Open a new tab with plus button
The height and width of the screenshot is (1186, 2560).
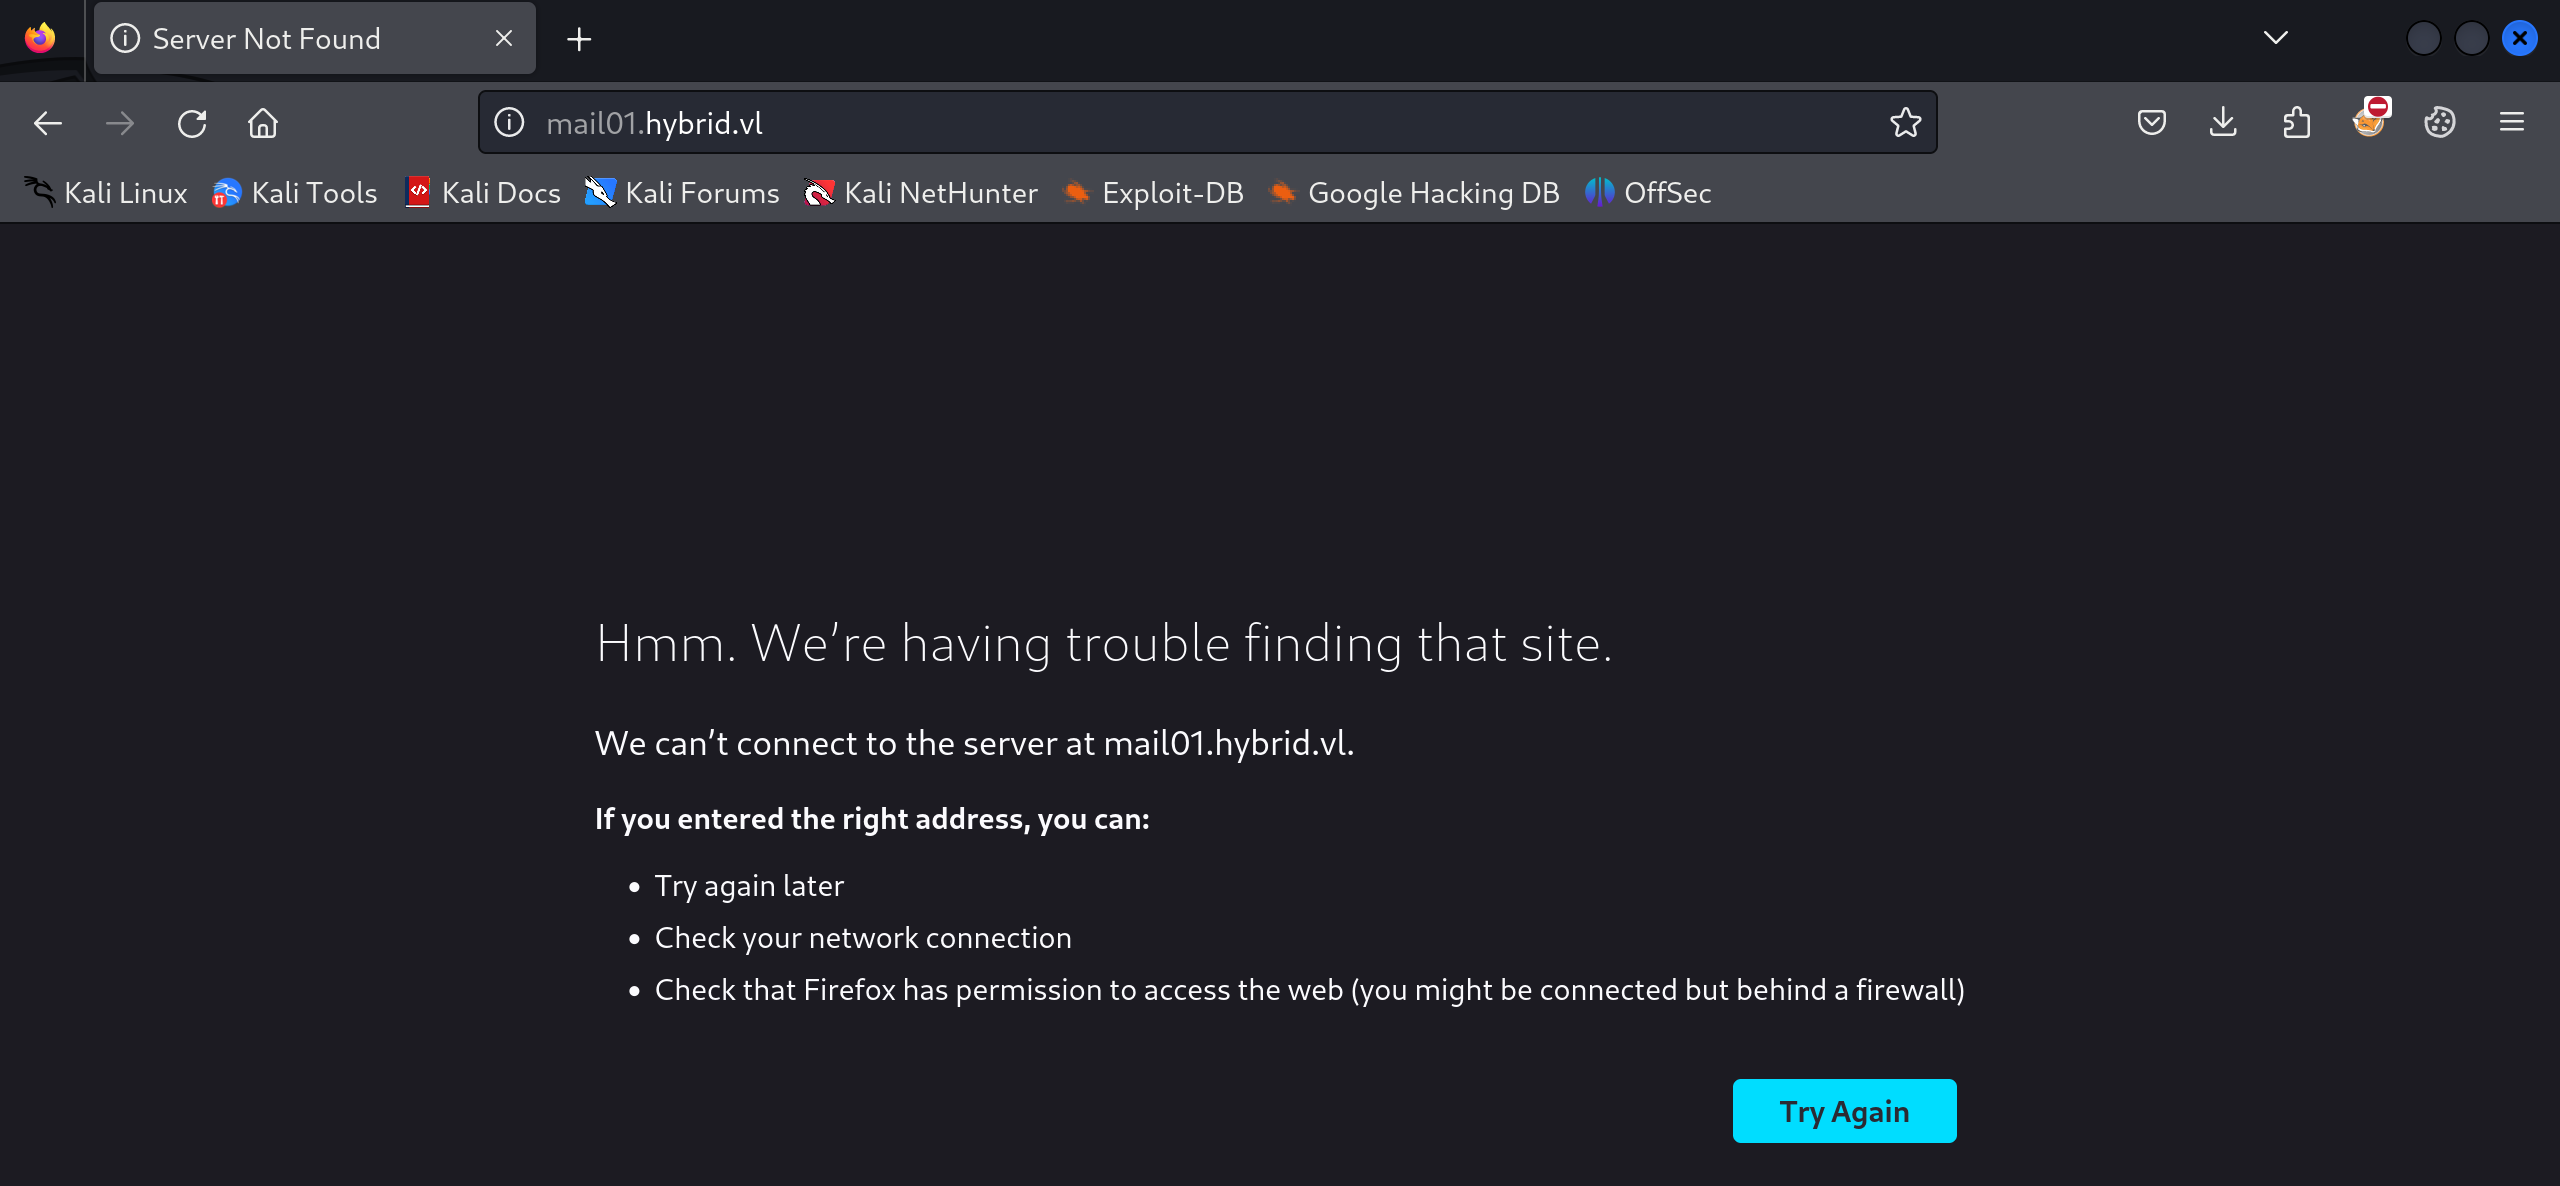[579, 39]
